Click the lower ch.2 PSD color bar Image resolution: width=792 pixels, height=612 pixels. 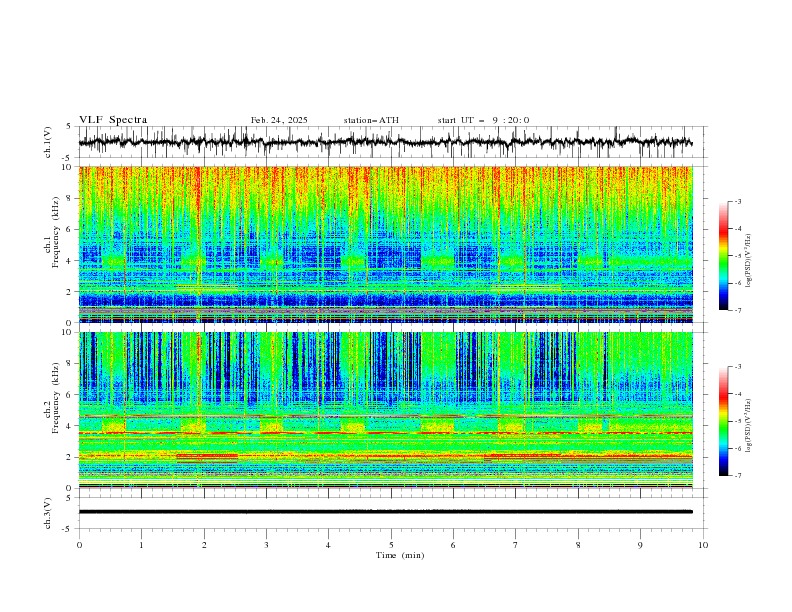[723, 421]
